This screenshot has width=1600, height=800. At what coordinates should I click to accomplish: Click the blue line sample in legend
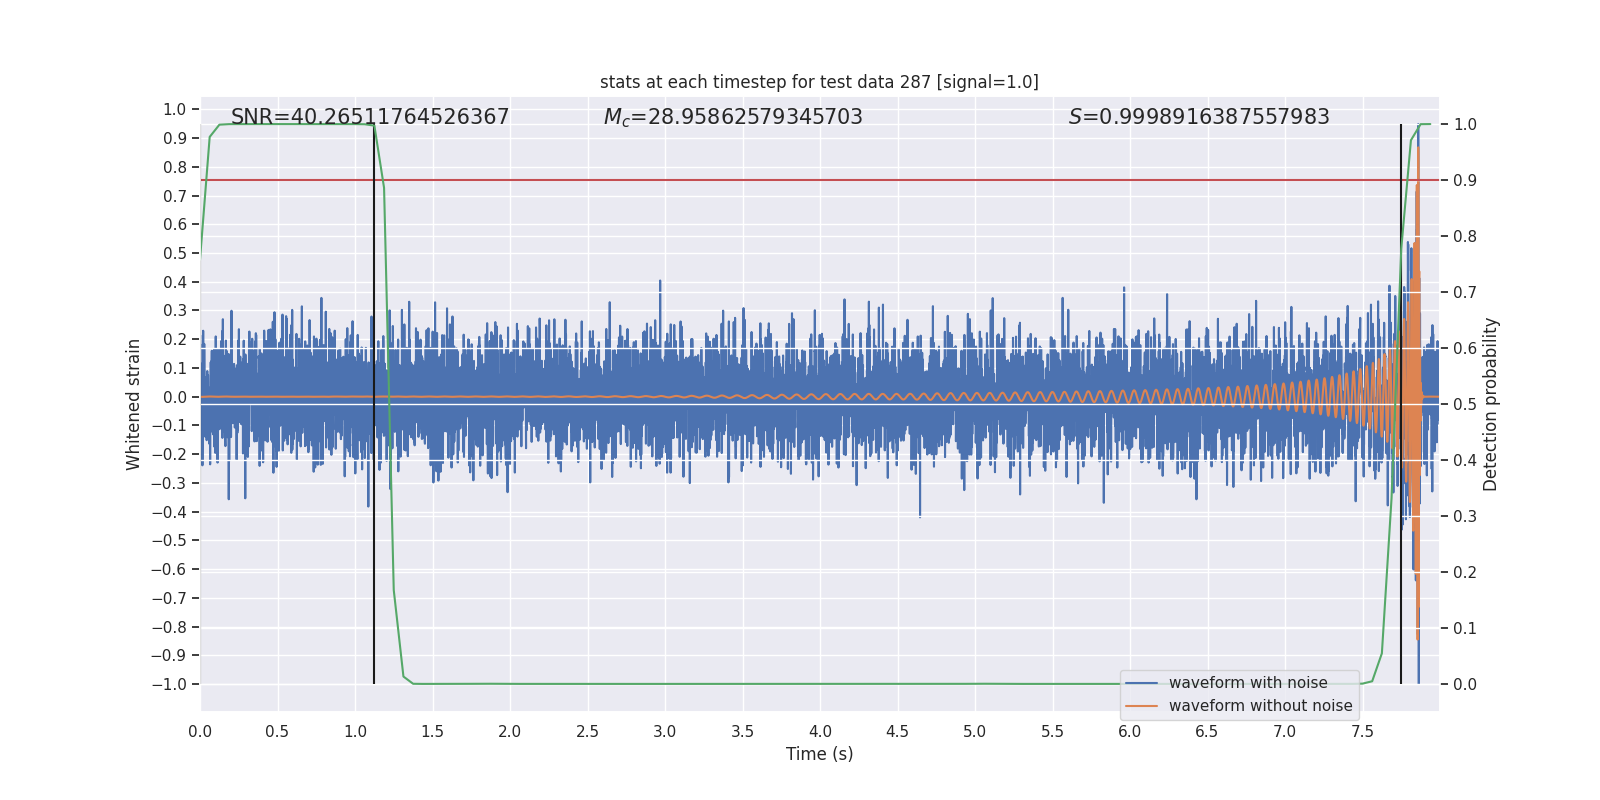coord(1141,683)
